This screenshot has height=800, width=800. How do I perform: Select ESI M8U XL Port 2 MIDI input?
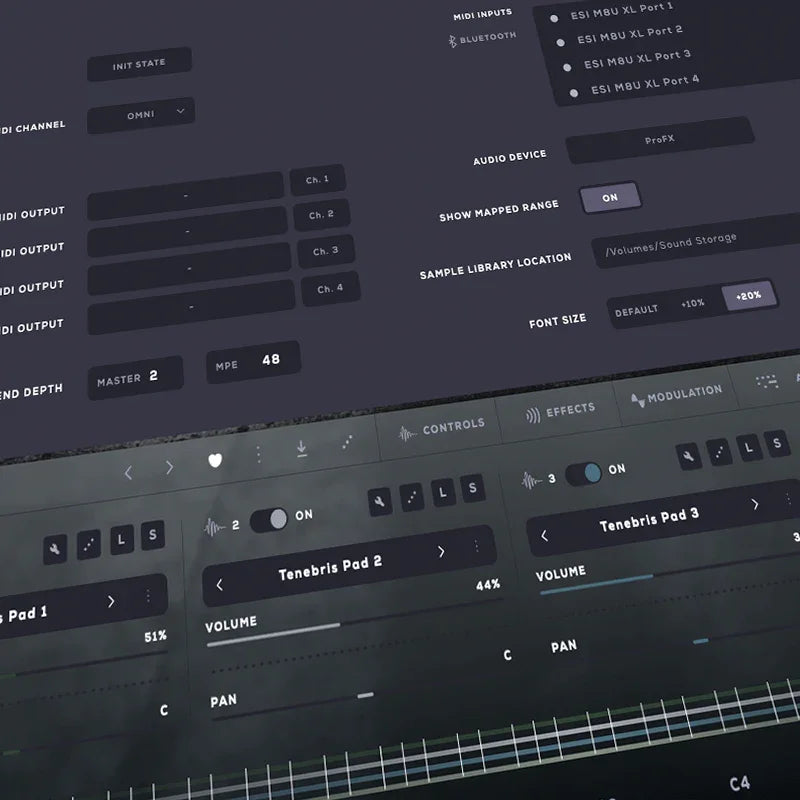[x=628, y=31]
